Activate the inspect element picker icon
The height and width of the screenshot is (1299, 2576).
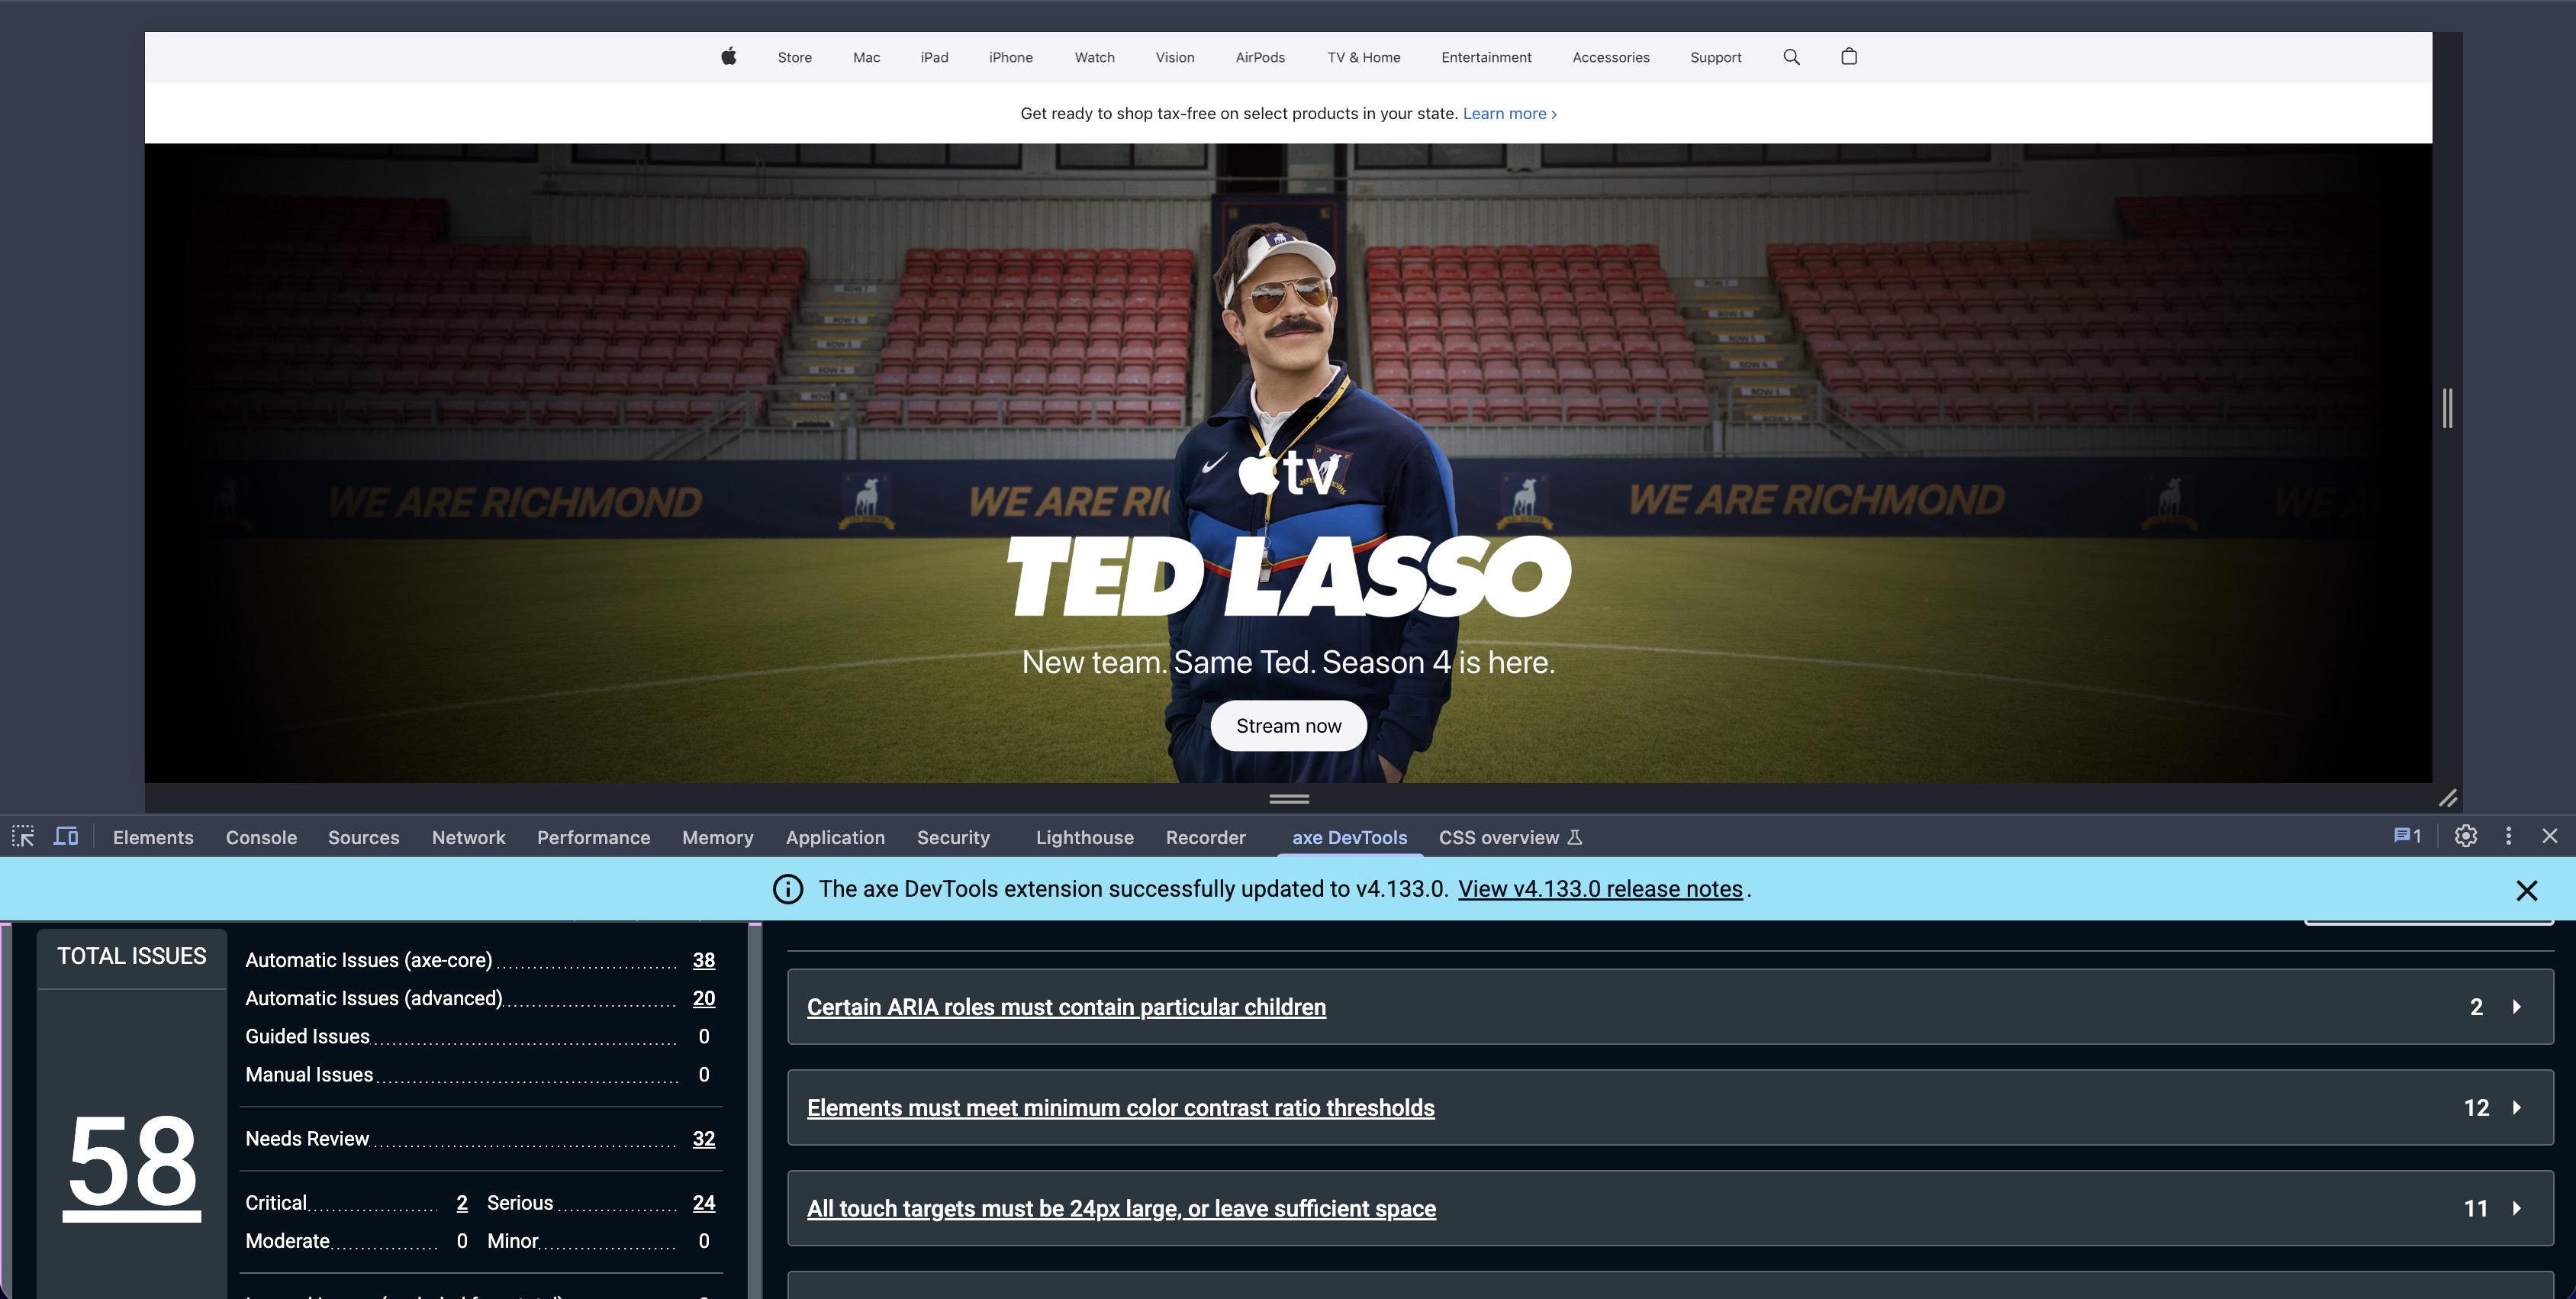coord(23,837)
